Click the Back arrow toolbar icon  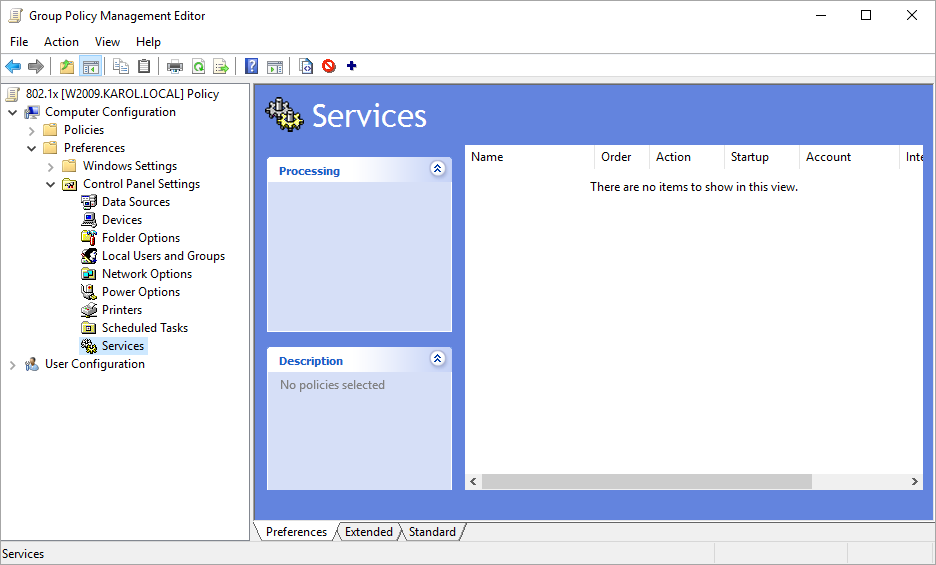tap(13, 67)
